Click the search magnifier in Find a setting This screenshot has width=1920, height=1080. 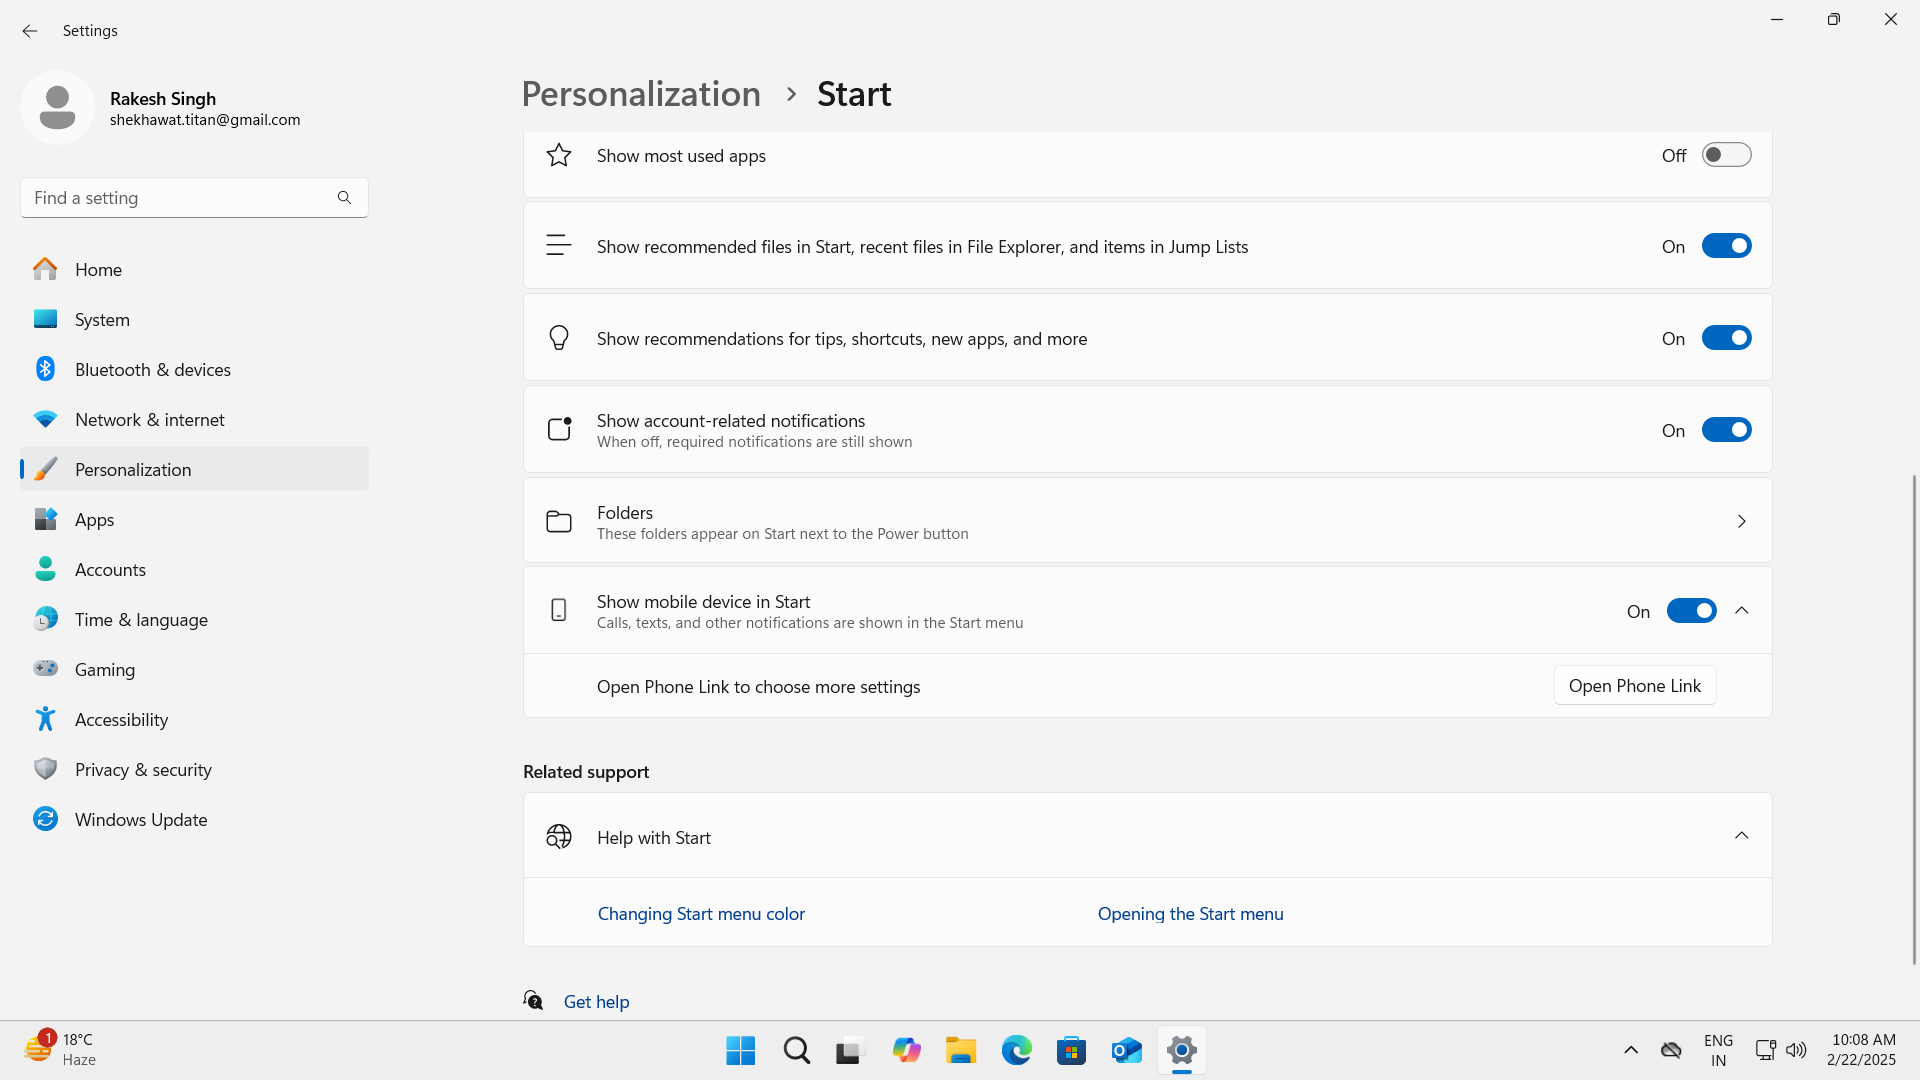pos(344,198)
